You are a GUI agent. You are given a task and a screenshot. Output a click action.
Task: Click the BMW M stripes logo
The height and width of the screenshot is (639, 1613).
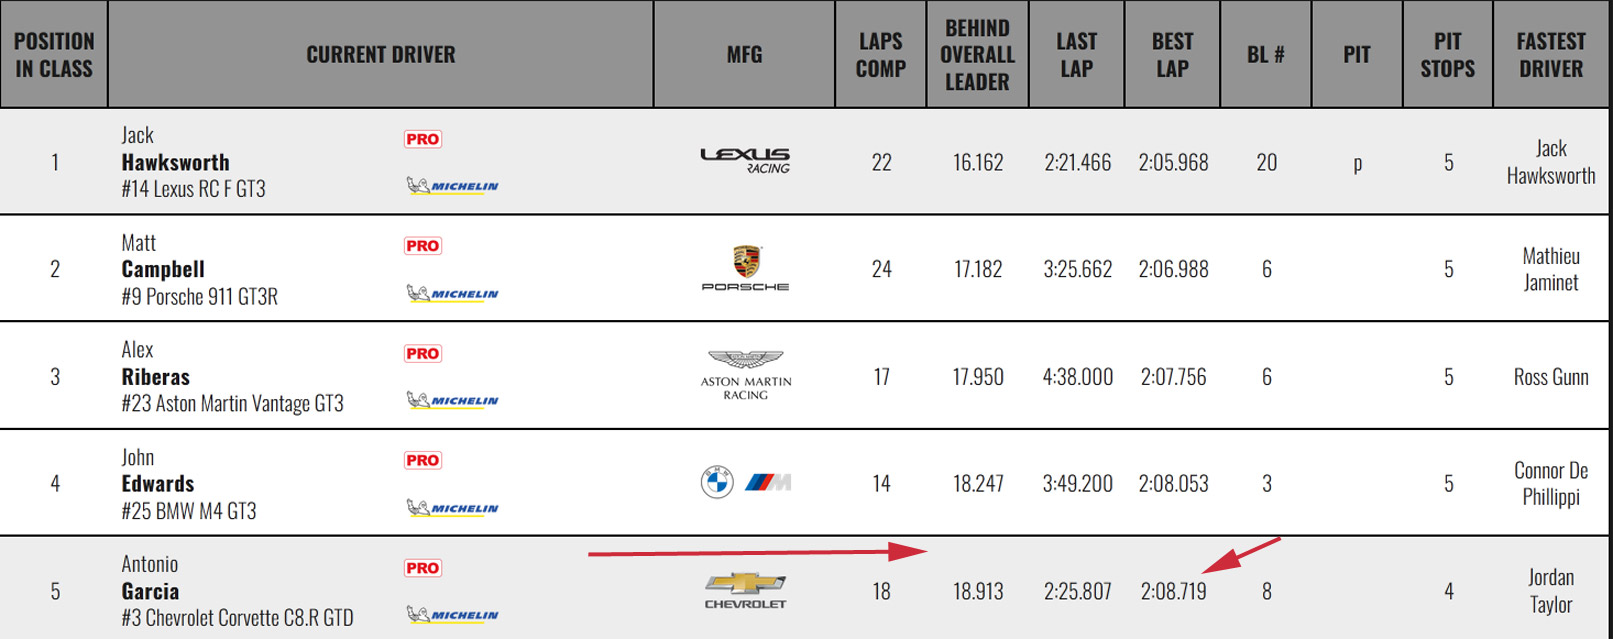pos(767,483)
